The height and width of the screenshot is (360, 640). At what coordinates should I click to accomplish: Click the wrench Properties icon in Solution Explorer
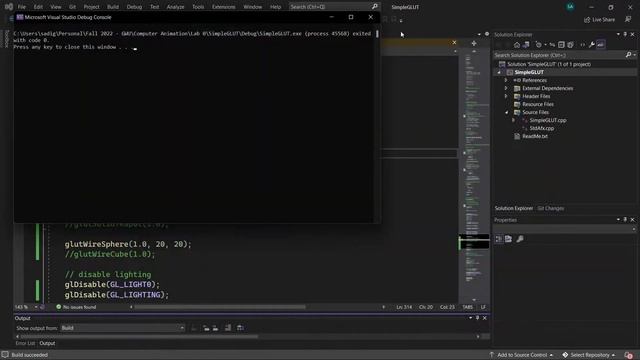(591, 45)
